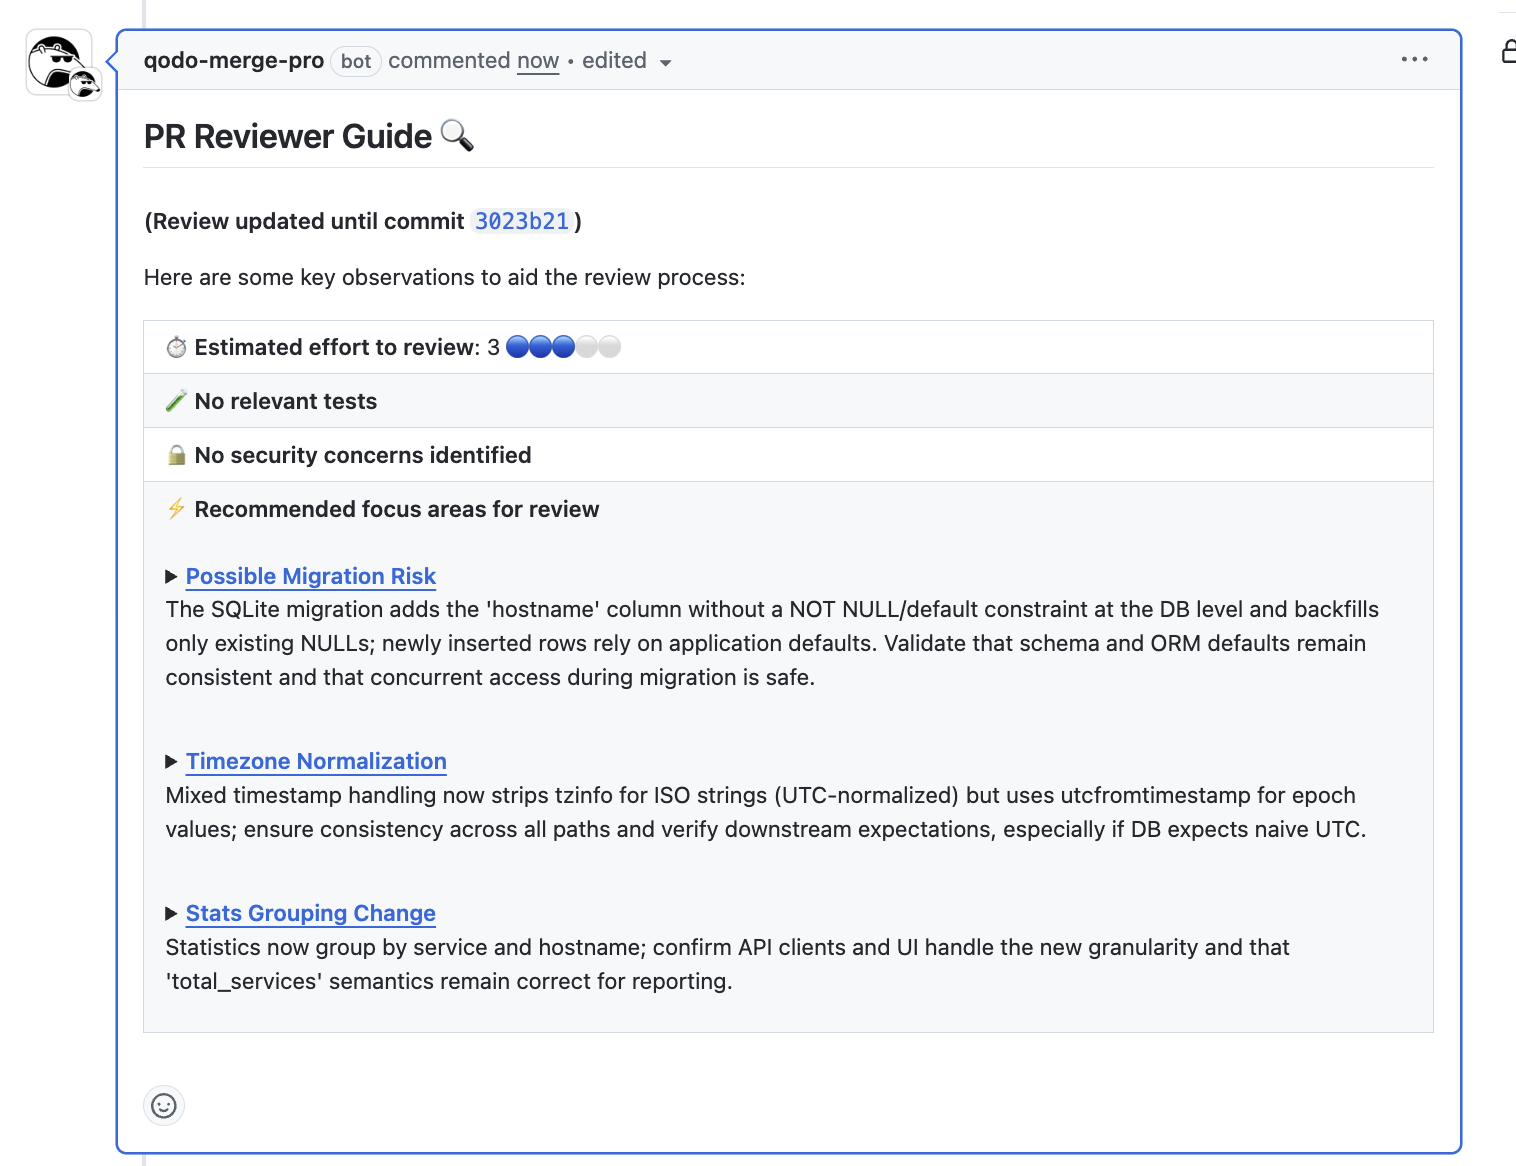The height and width of the screenshot is (1166, 1516).
Task: Click the lock icon at the right edge
Action: (1509, 50)
